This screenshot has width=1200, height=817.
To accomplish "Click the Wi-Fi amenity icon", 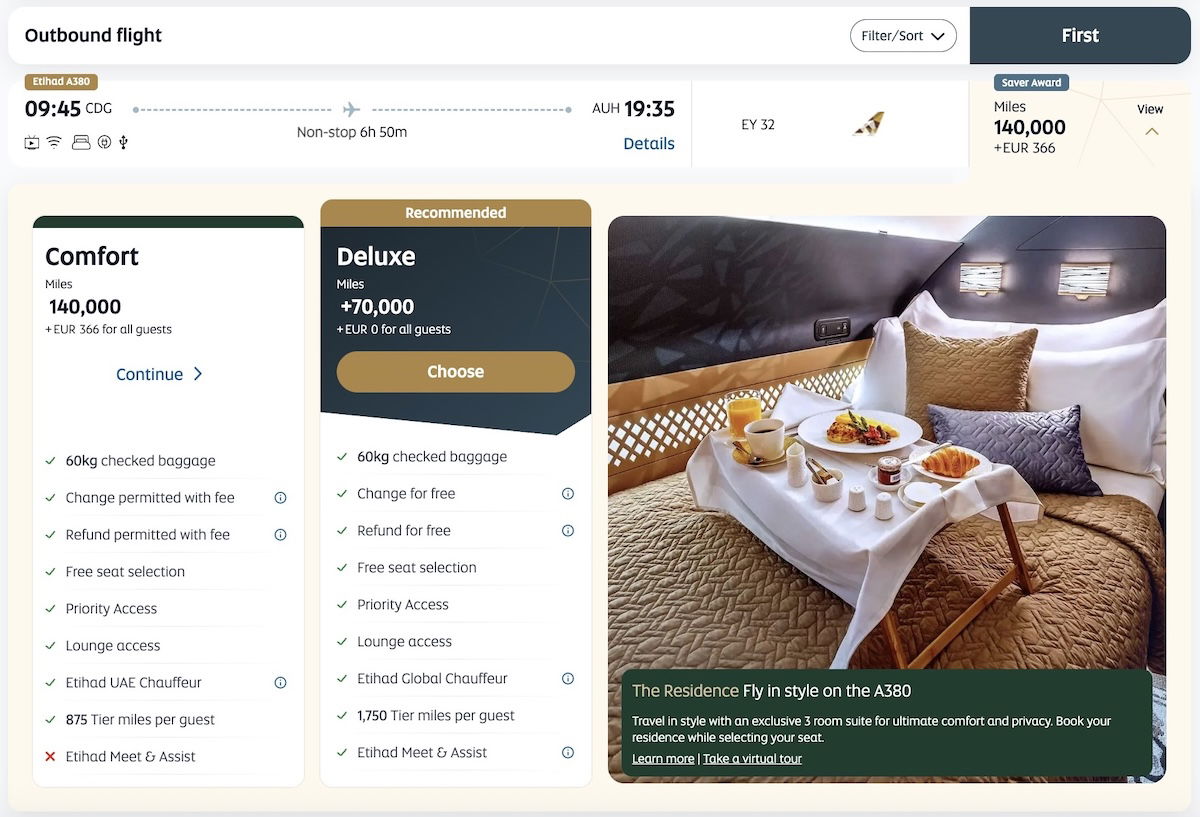I will tap(55, 143).
